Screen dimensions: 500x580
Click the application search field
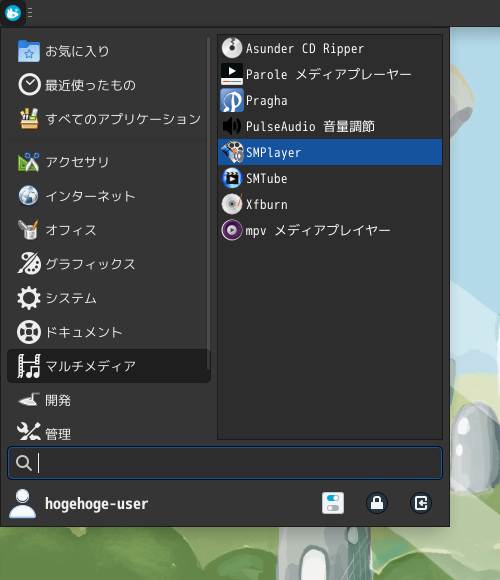(225, 463)
